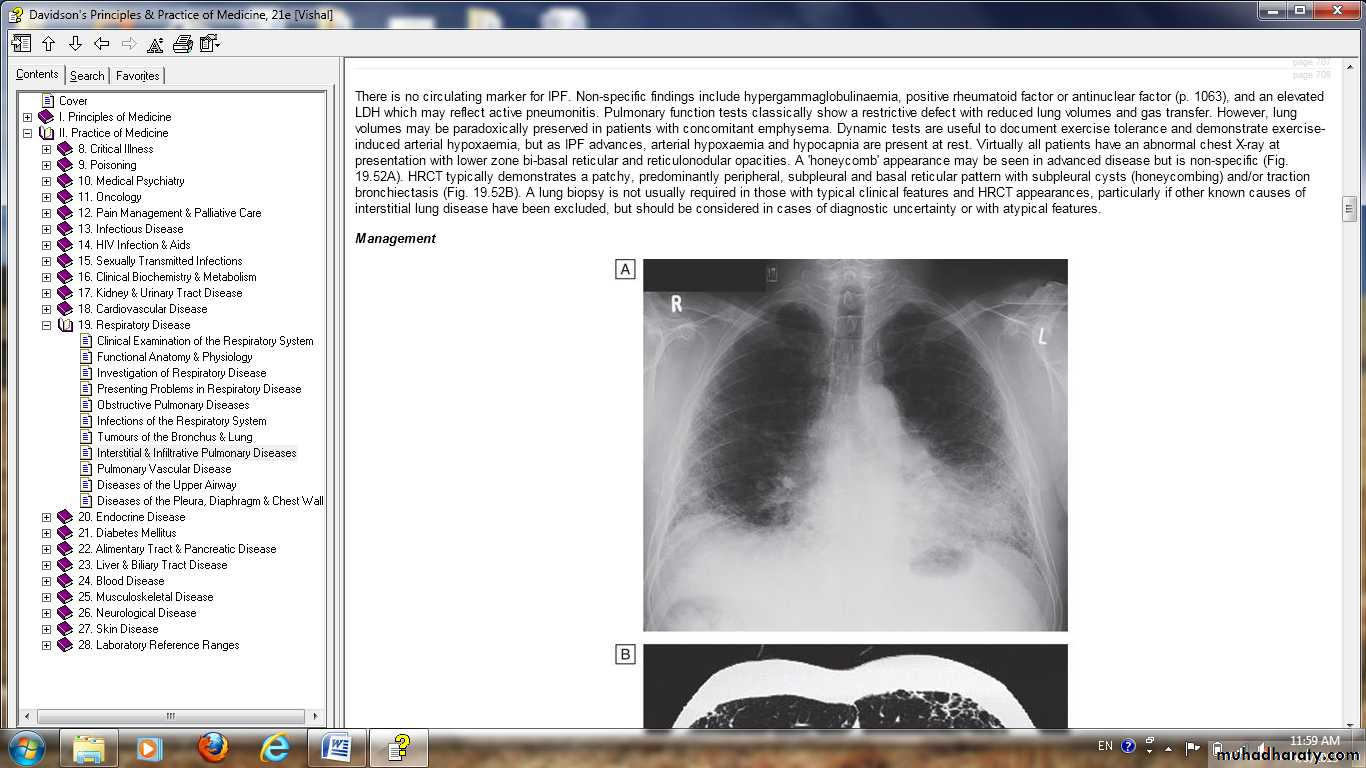Open Tumours of the Bronchus & Lung topic
Viewport: 1366px width, 768px height.
pyautogui.click(x=174, y=437)
